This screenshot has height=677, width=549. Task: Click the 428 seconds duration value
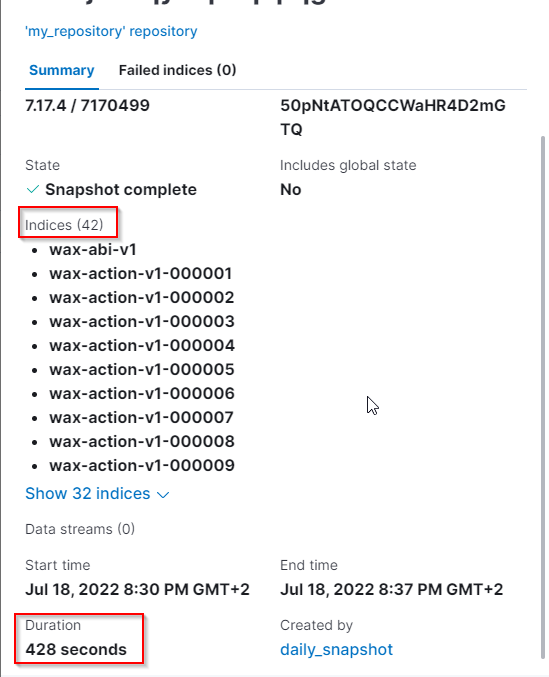tap(76, 649)
